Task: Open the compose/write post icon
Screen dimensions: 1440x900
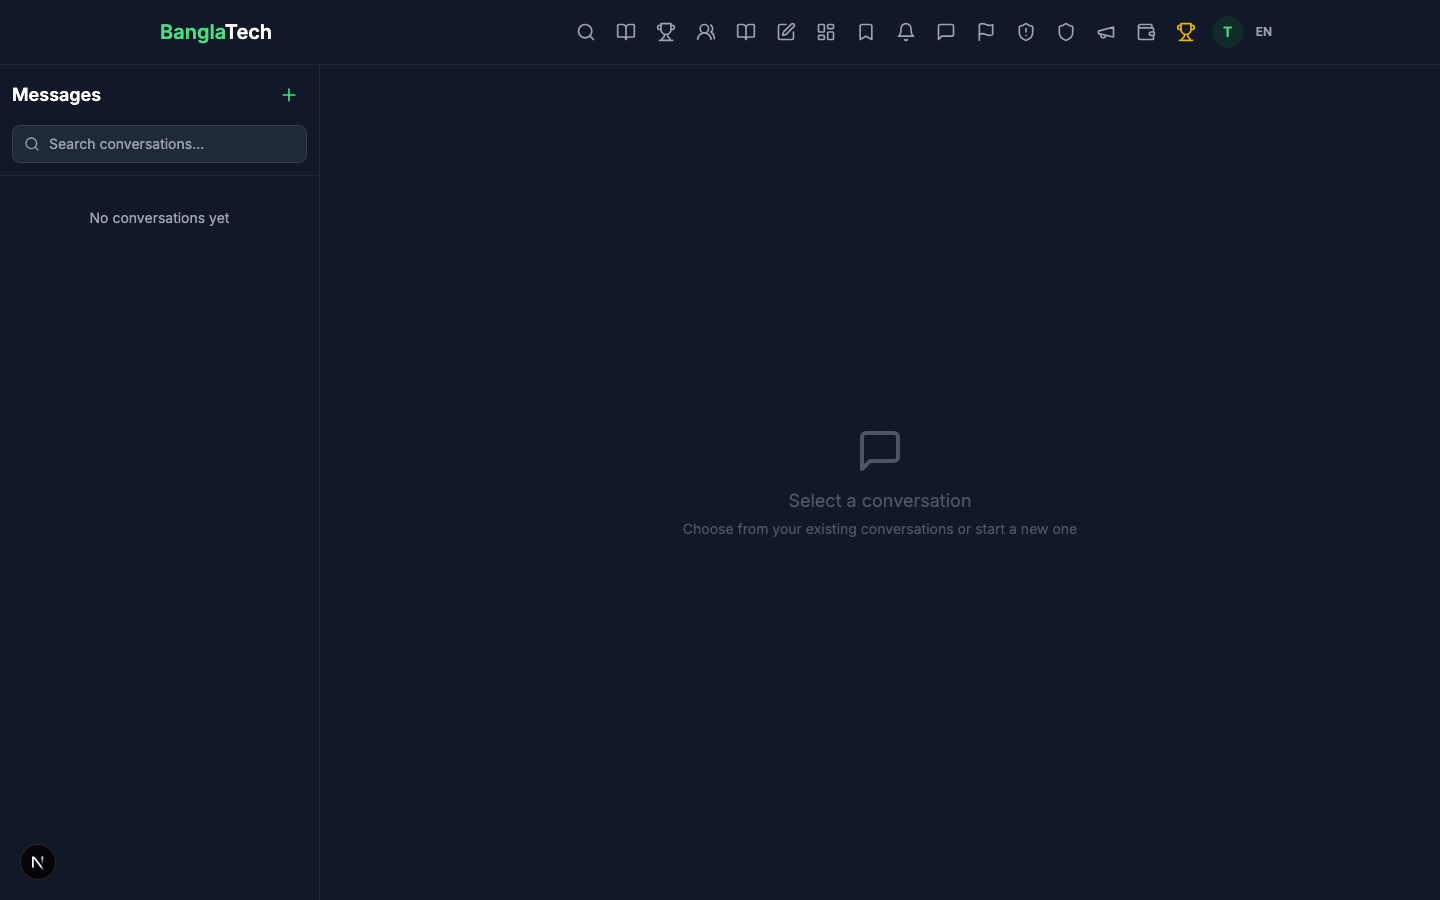Action: click(x=786, y=32)
